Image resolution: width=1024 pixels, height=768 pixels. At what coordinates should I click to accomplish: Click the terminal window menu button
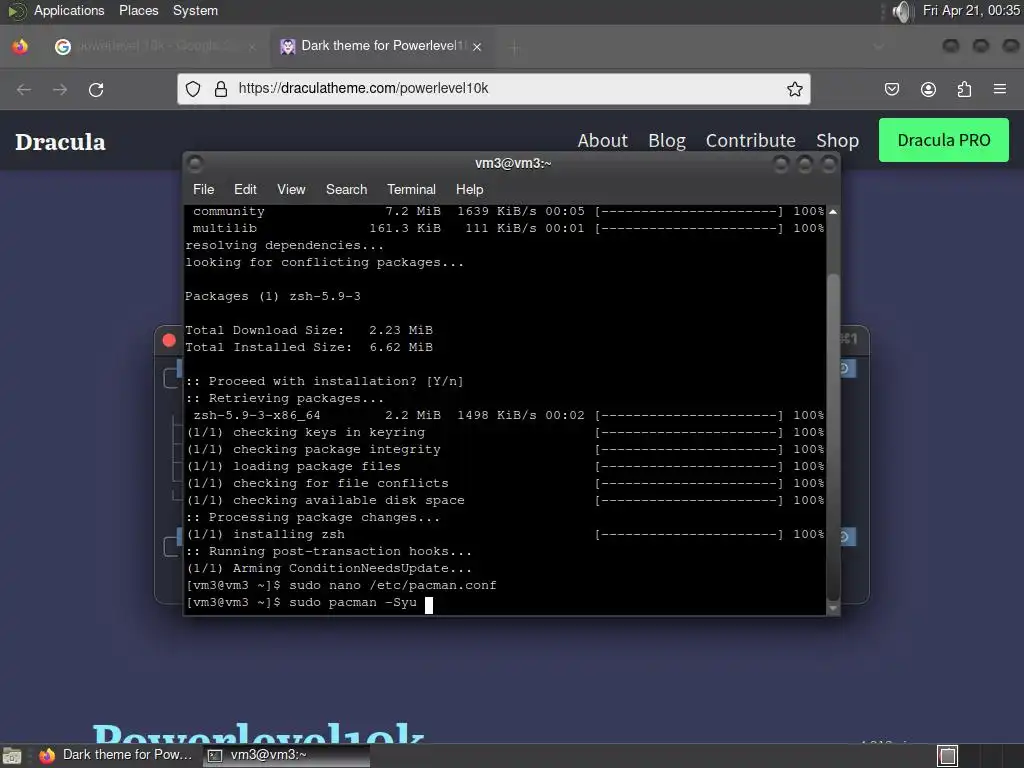[195, 163]
